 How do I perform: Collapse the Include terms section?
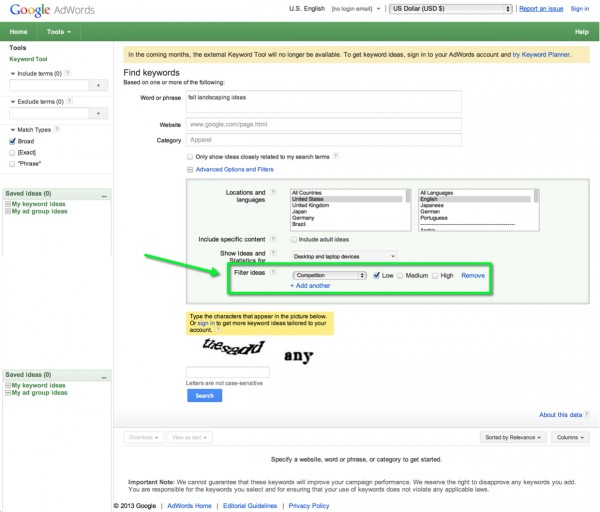13,73
